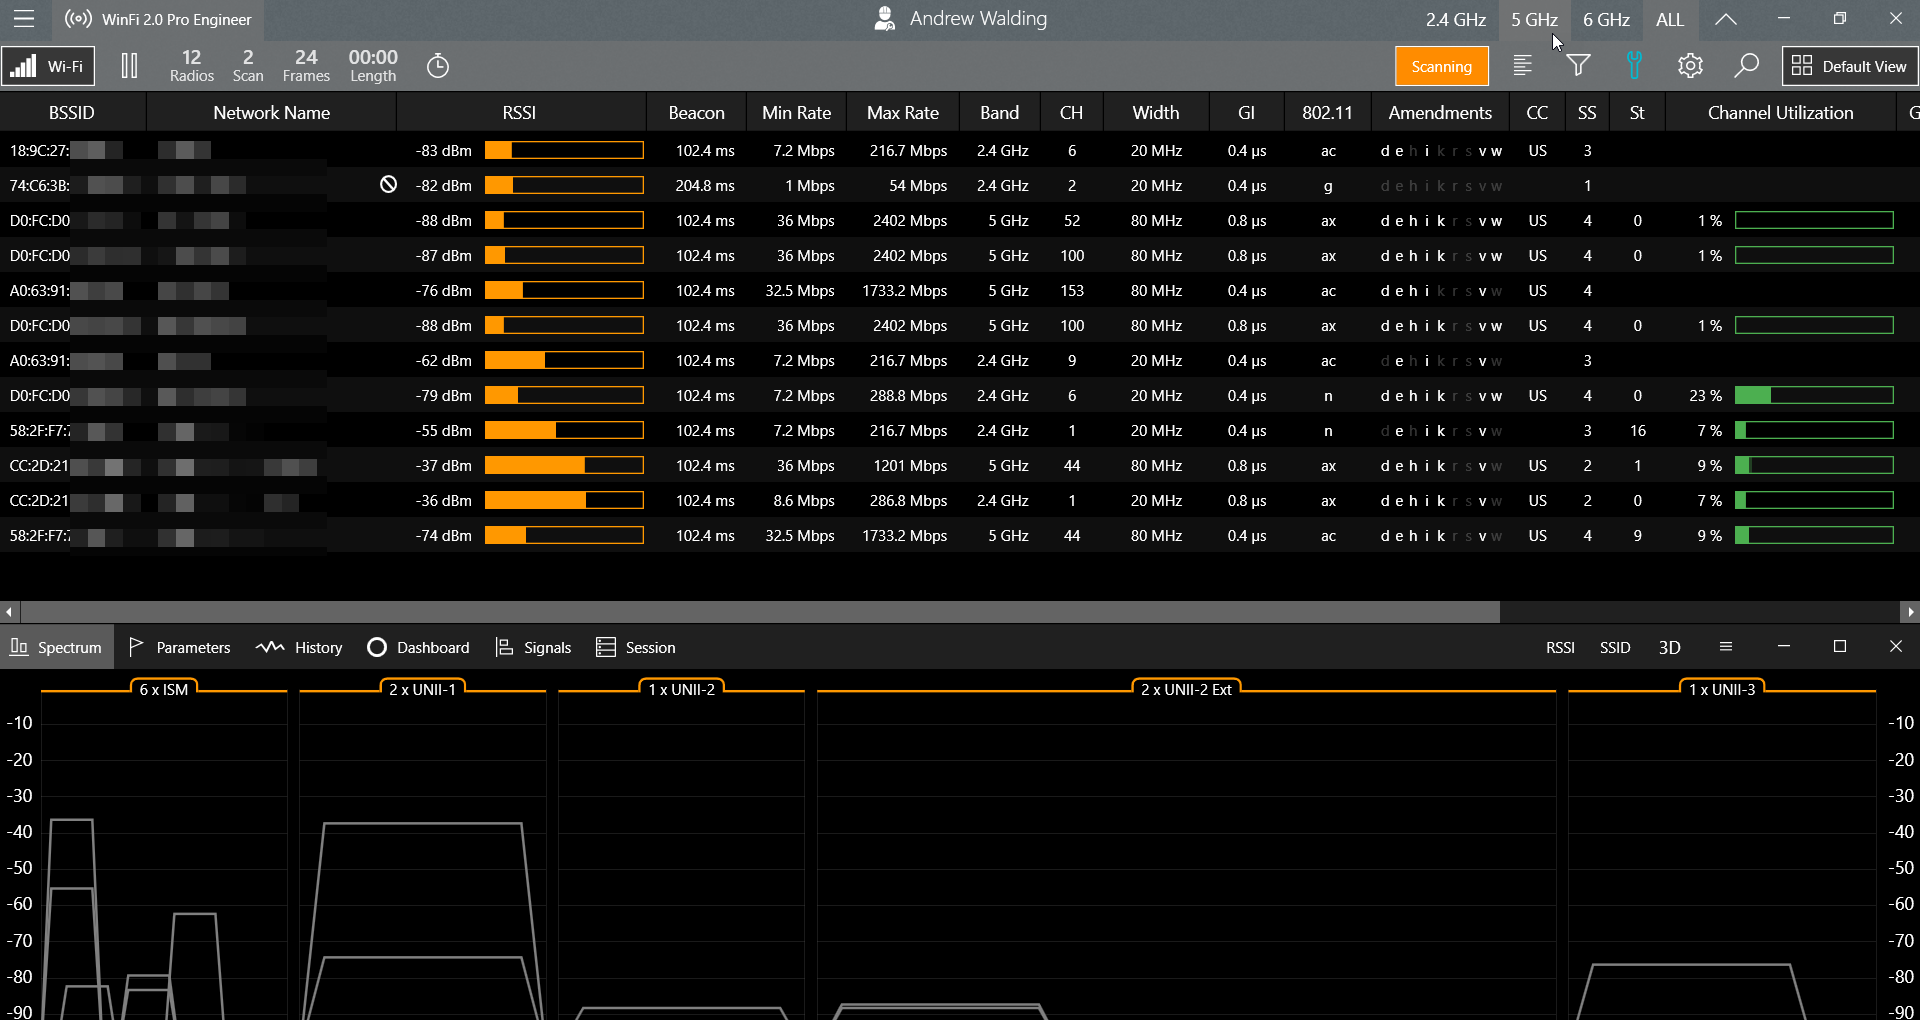Open the bottom panel menu icon
The width and height of the screenshot is (1920, 1020).
point(1725,647)
